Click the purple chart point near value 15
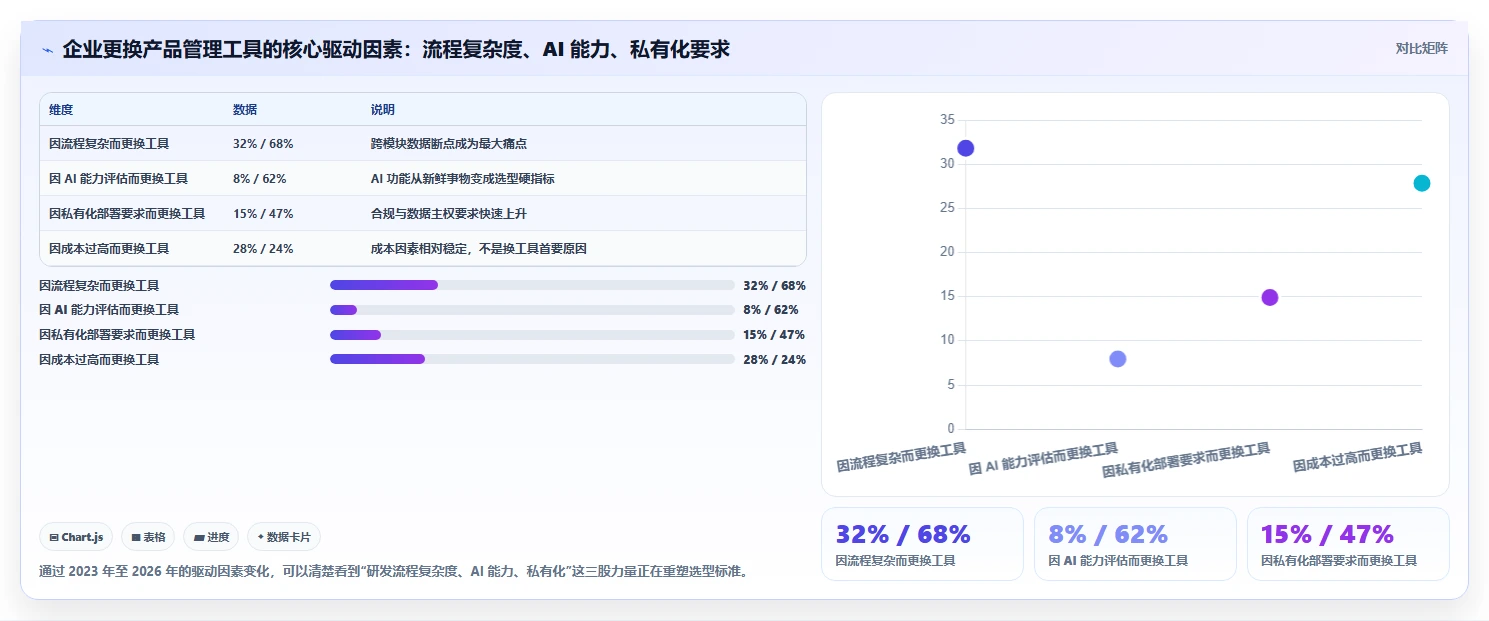Viewport: 1489px width, 621px height. point(1270,297)
